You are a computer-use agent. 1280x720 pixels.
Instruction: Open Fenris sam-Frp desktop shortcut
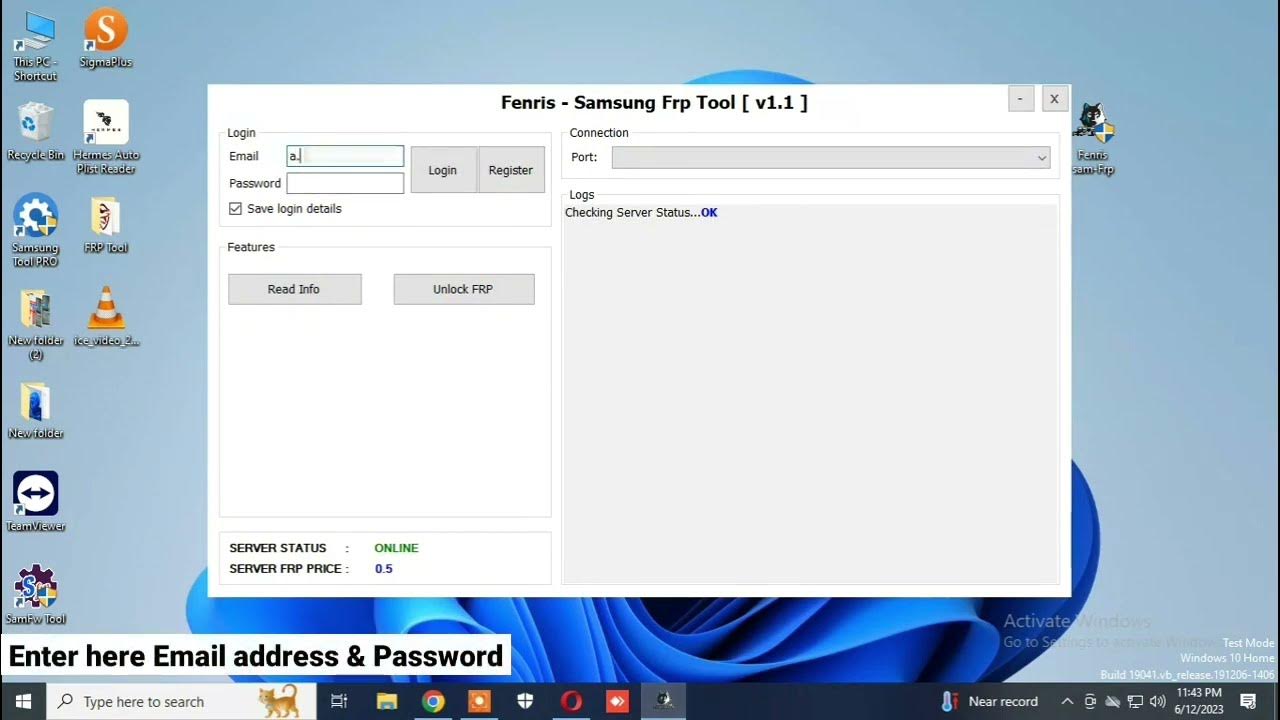[x=1093, y=138]
